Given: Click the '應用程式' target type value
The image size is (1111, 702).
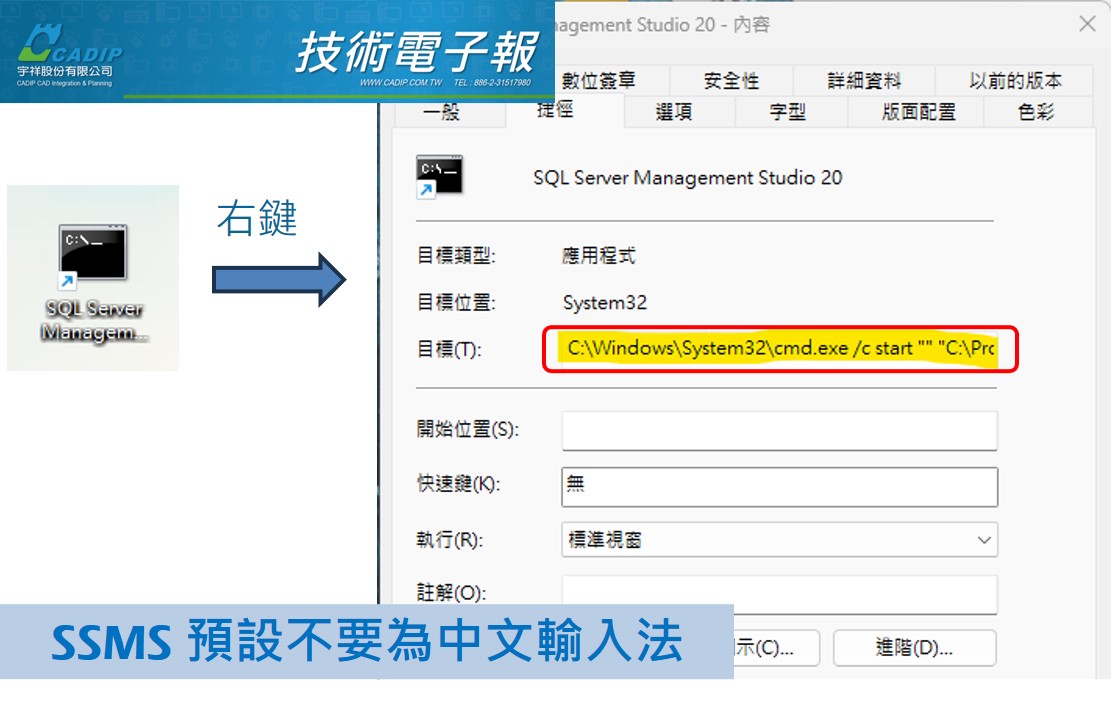Looking at the screenshot, I should coord(599,256).
